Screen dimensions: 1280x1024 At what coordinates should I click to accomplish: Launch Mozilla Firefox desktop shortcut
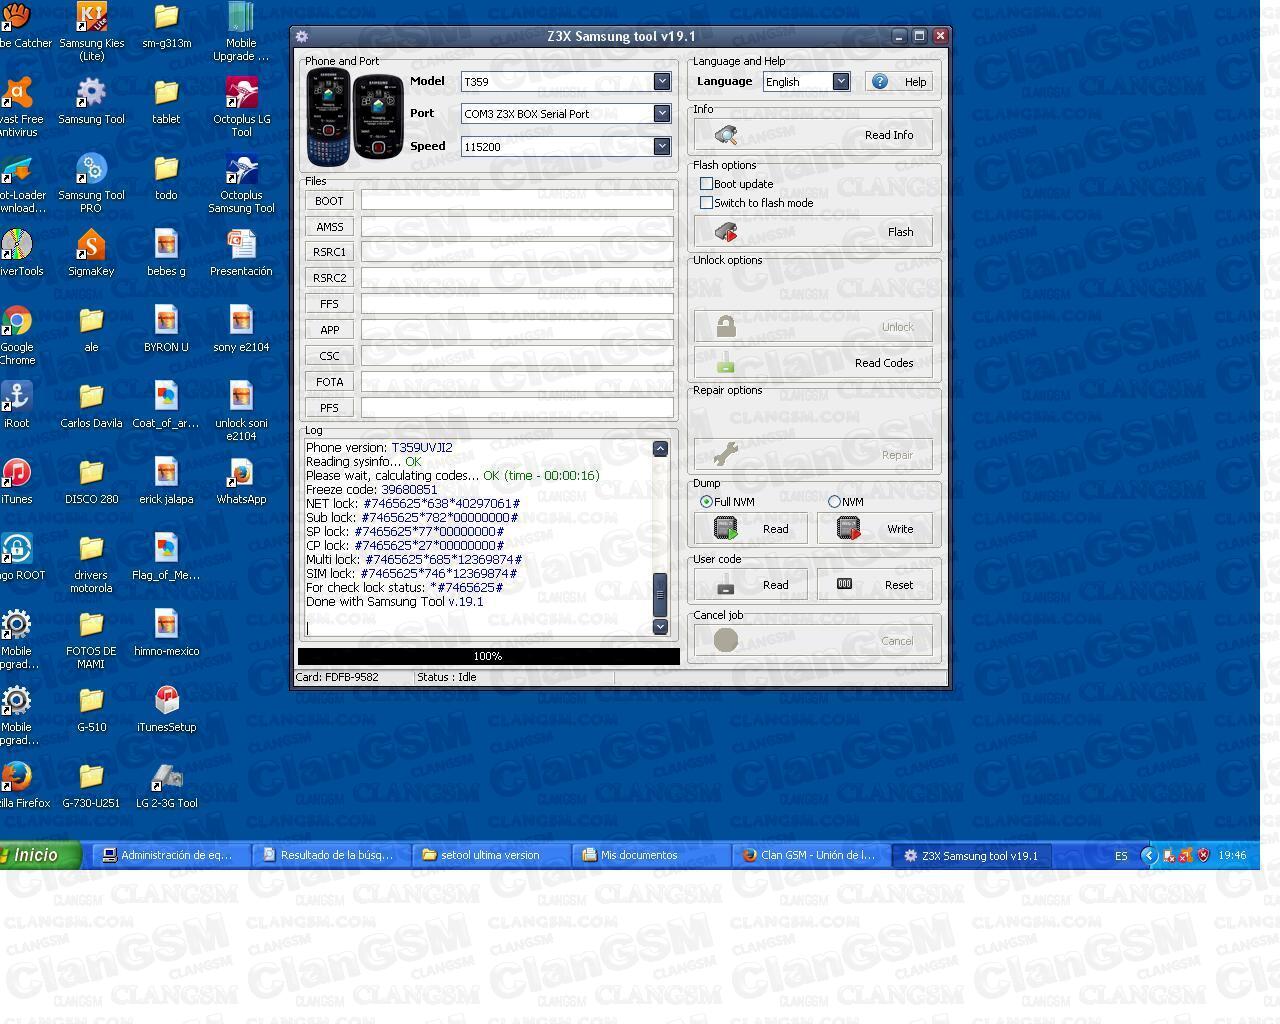(17, 784)
